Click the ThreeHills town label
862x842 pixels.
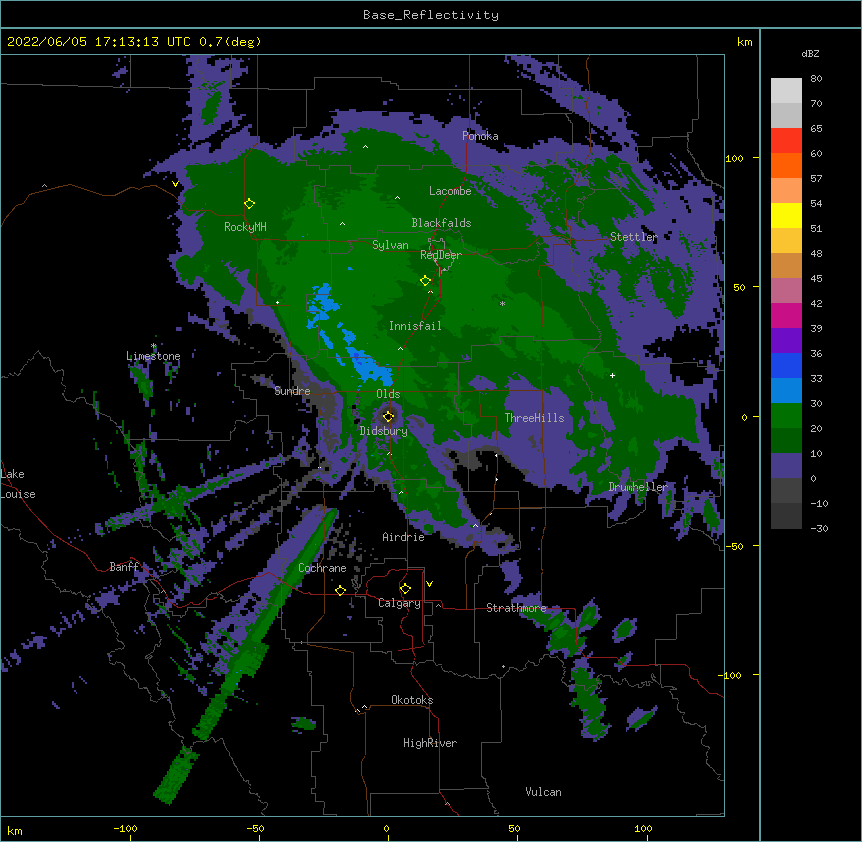534,418
